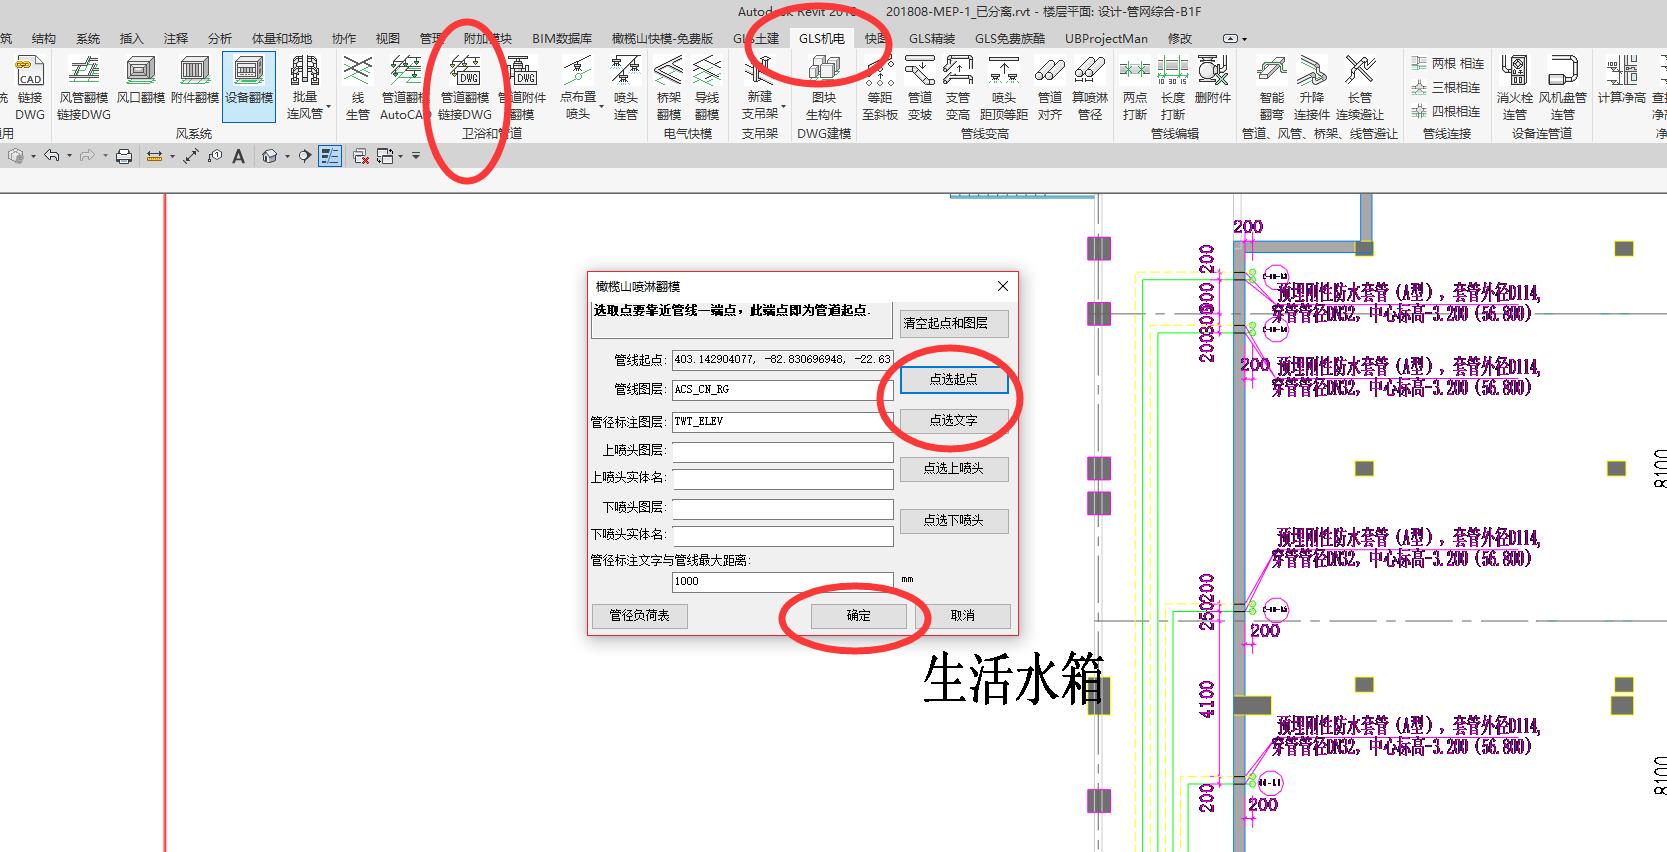Click the Print icon in quick access toolbar
This screenshot has height=852, width=1667.
pyautogui.click(x=124, y=156)
